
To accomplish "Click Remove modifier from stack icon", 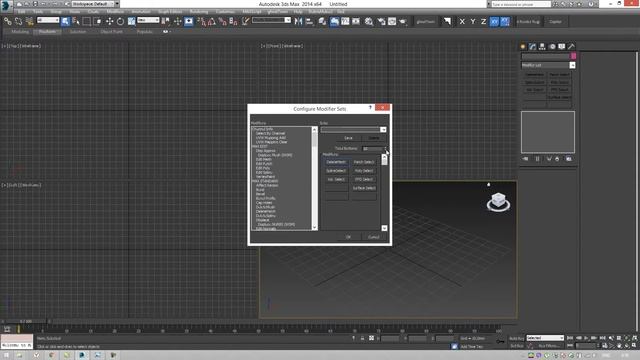I will (x=557, y=159).
